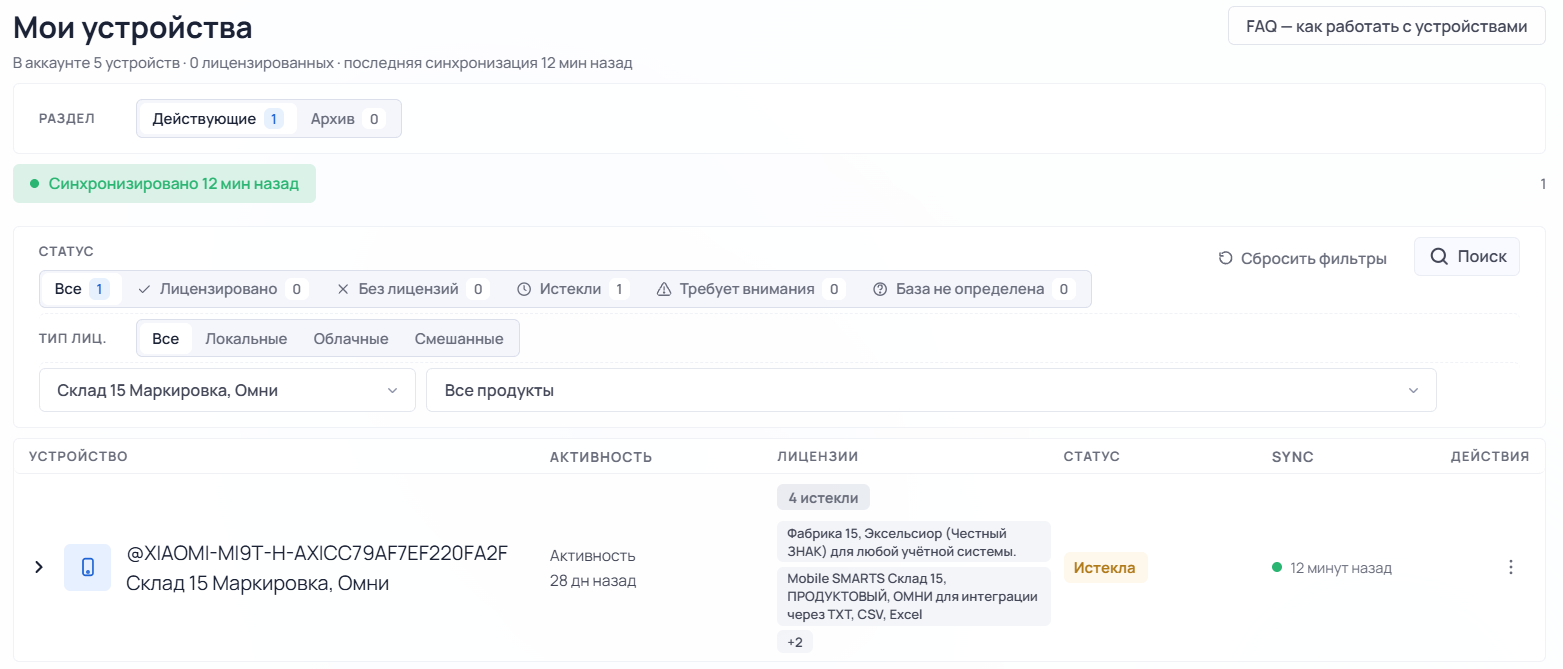Open FAQ — как работать с устройствами
The width and height of the screenshot is (1563, 669).
click(1387, 26)
